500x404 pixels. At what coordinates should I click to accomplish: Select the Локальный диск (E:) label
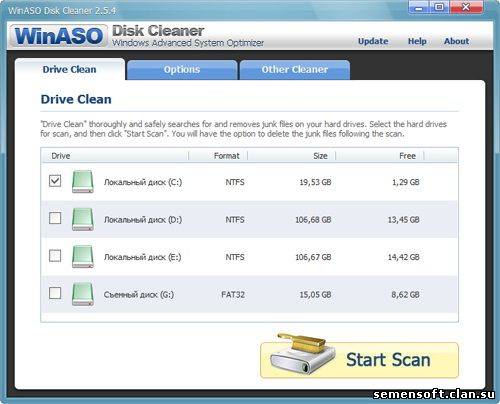143,257
